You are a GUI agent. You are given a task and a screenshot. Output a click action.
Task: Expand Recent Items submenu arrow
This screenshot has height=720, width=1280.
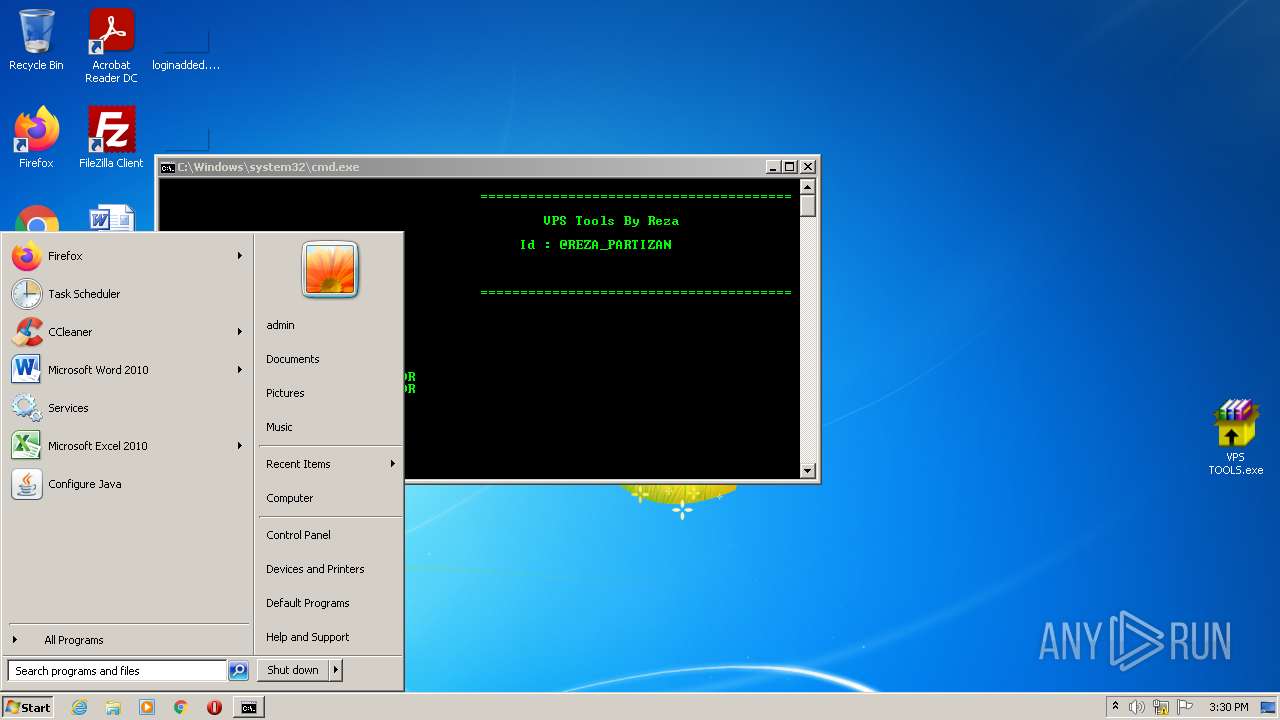point(392,464)
